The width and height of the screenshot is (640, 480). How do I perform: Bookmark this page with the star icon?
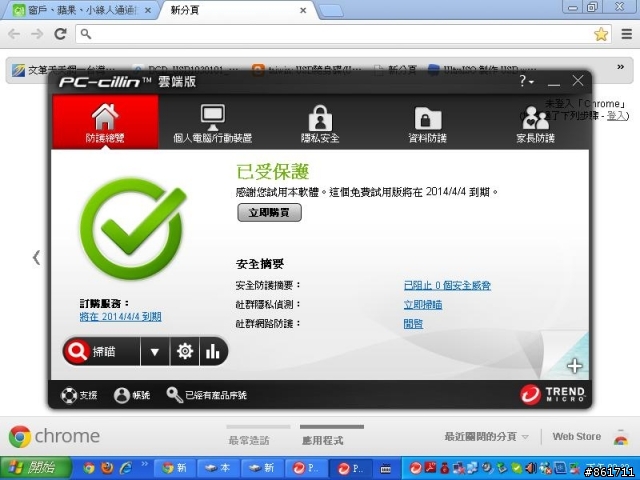tap(601, 34)
